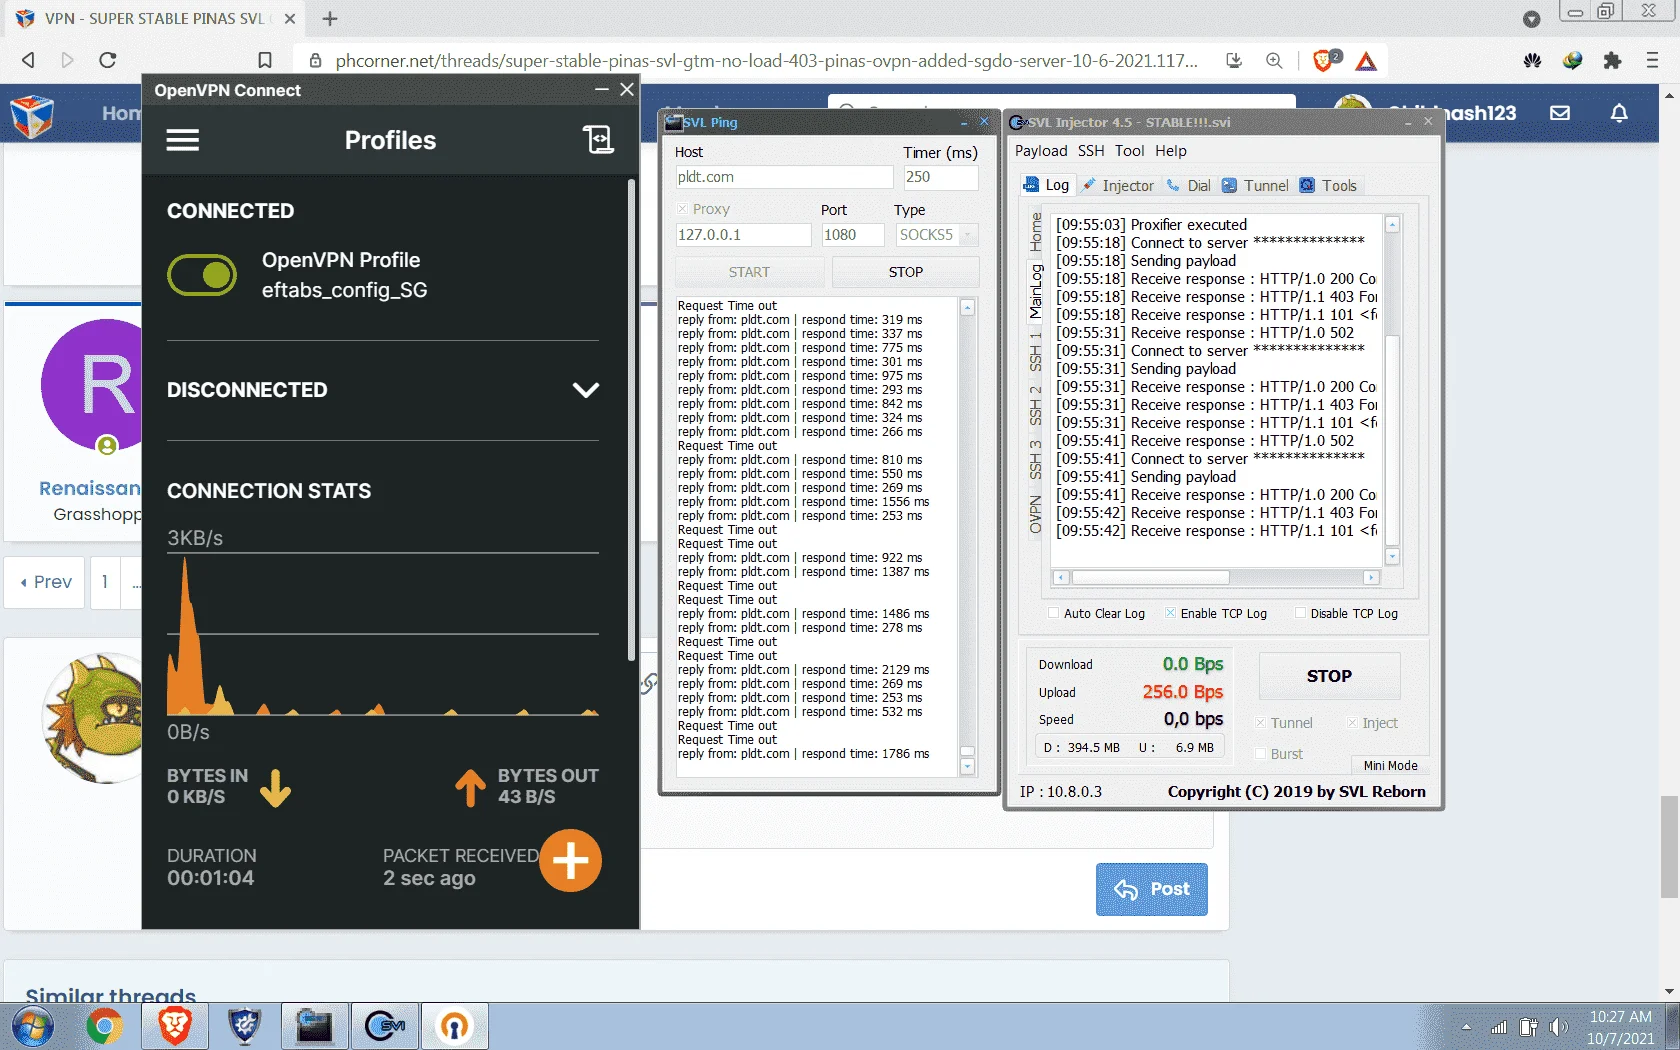Click the SVL Ping output scrollbar down arrow
The height and width of the screenshot is (1050, 1680).
(967, 767)
